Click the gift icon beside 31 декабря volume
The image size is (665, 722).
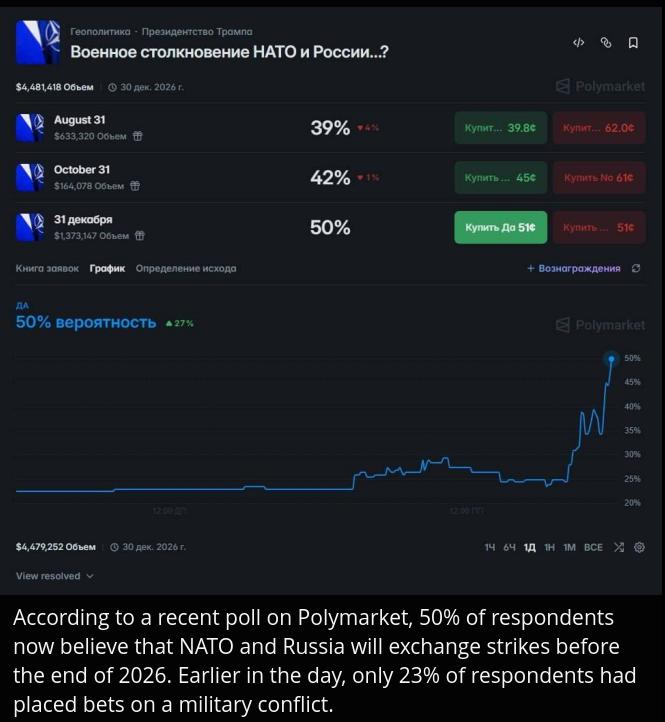coord(140,236)
